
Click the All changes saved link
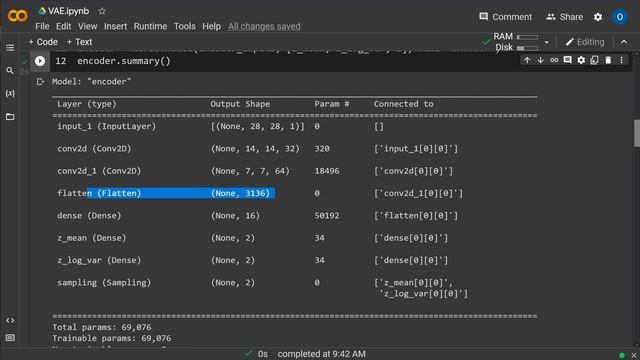point(264,27)
